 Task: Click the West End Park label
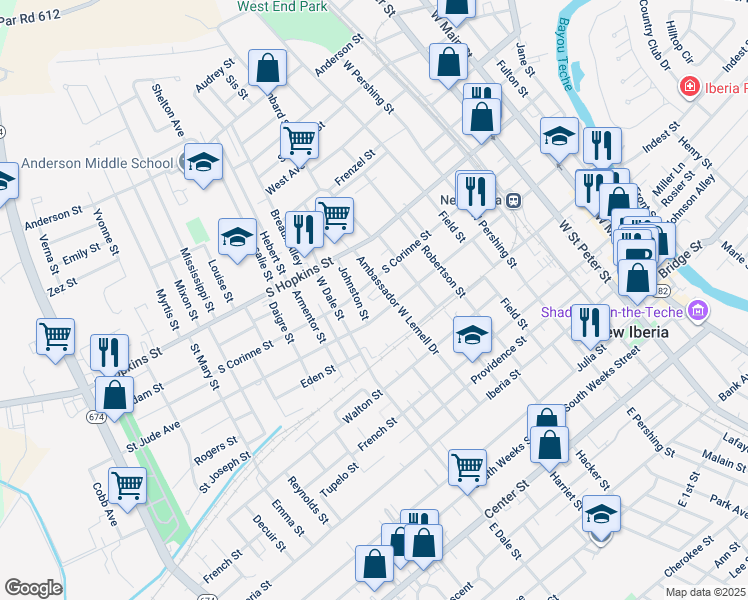282,7
